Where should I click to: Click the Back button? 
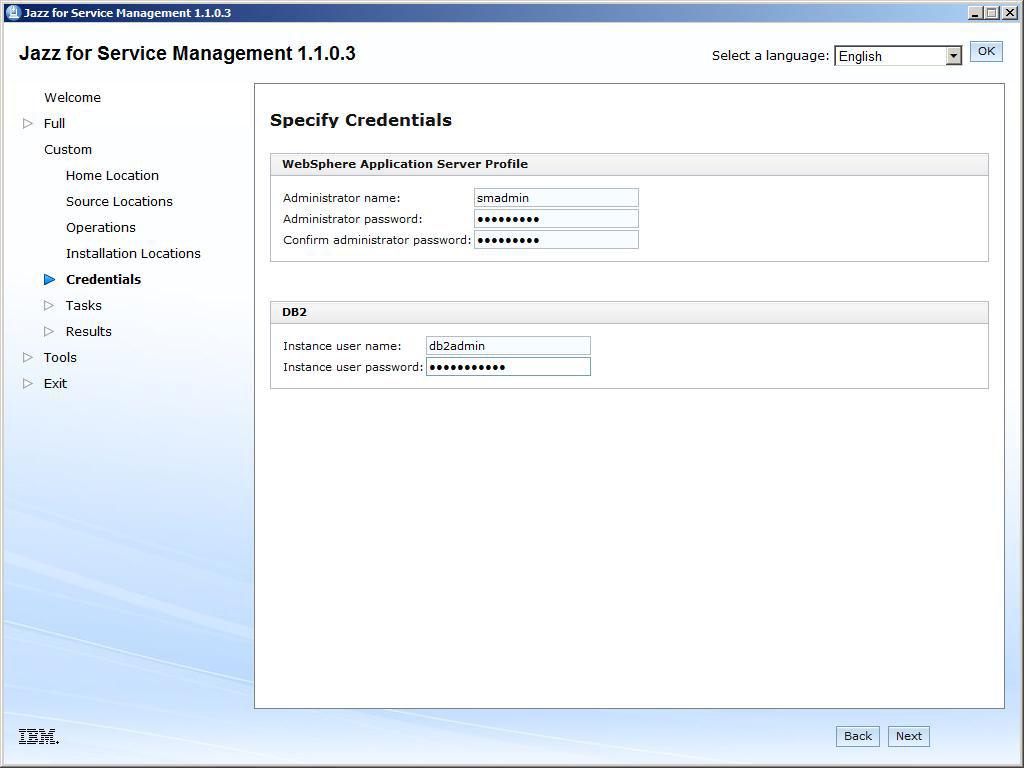(x=857, y=736)
